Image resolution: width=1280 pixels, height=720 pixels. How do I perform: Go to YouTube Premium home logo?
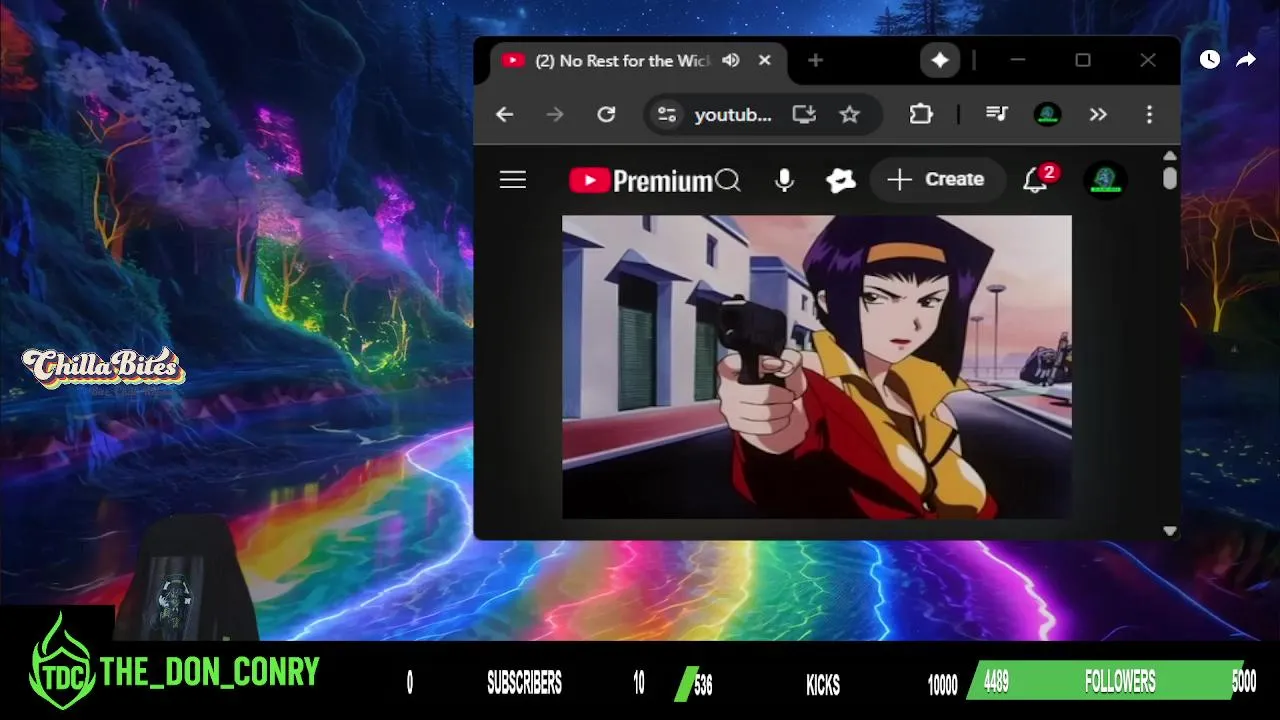click(x=641, y=180)
